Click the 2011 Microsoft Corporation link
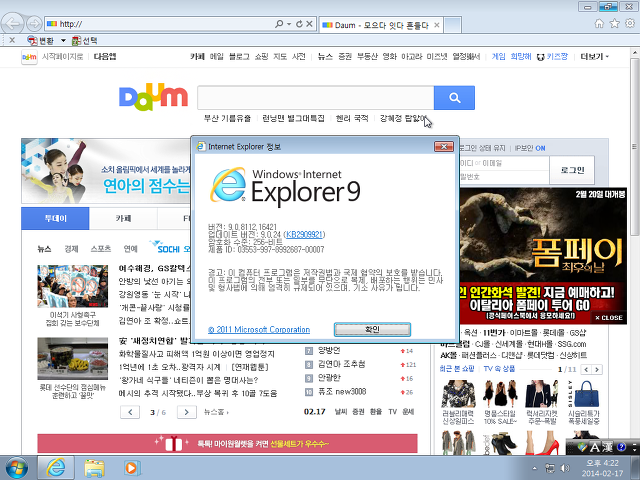The height and width of the screenshot is (480, 640). [x=259, y=329]
